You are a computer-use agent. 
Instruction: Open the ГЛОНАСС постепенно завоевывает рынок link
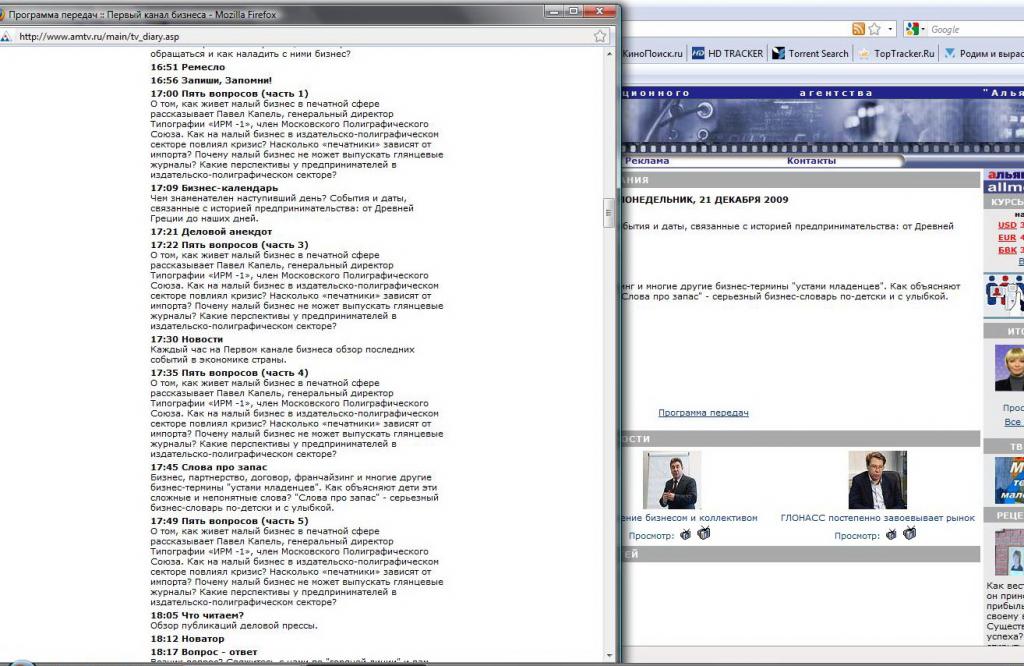[877, 518]
